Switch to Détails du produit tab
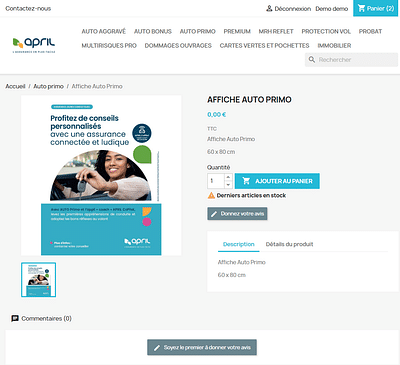The image size is (400, 365). [289, 244]
